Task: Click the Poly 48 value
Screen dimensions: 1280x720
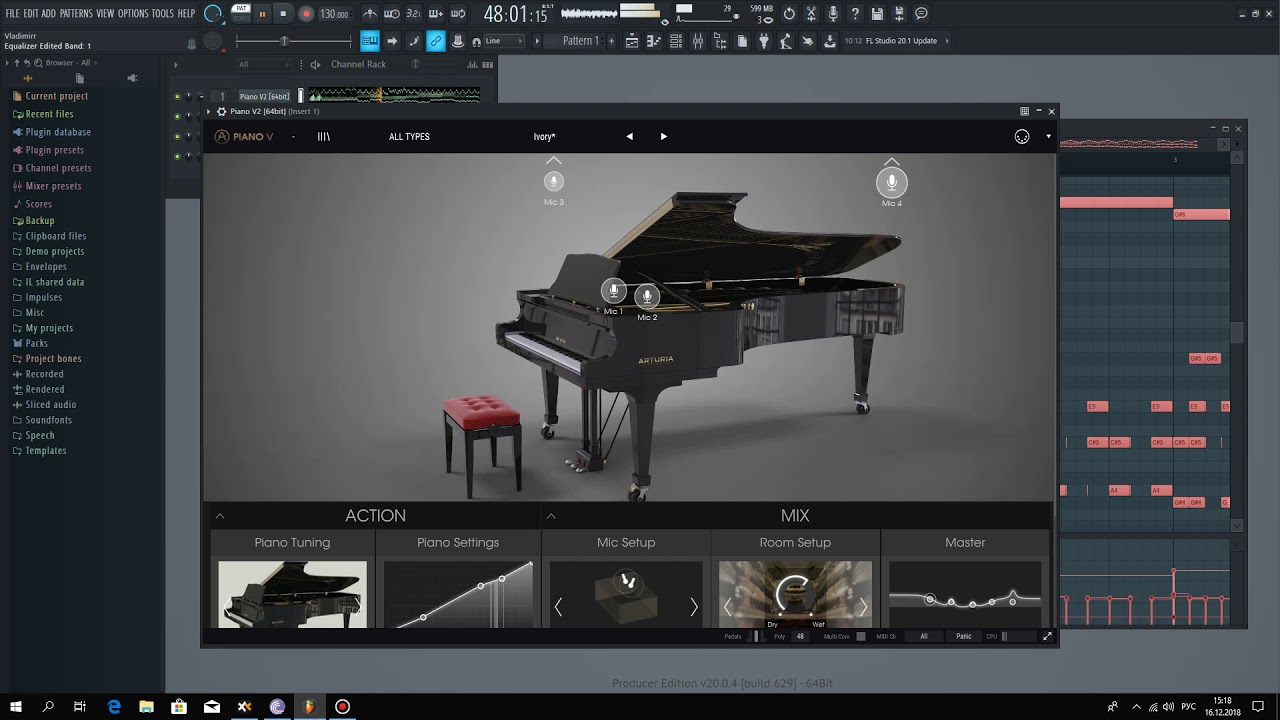Action: (800, 636)
